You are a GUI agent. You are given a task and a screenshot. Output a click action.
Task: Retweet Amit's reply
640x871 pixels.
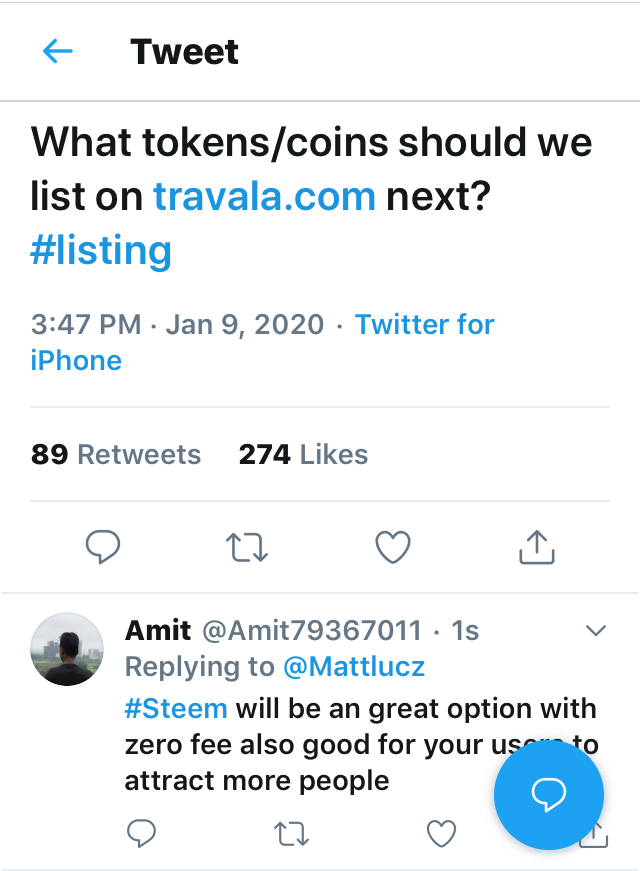291,834
